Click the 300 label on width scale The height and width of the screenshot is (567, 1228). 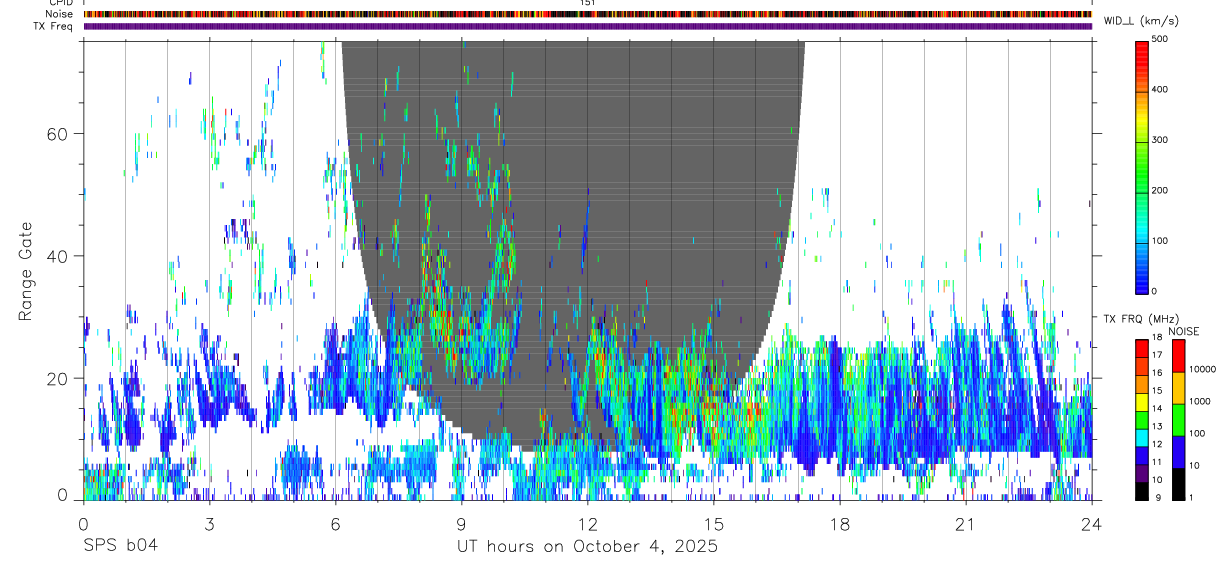pyautogui.click(x=1160, y=140)
